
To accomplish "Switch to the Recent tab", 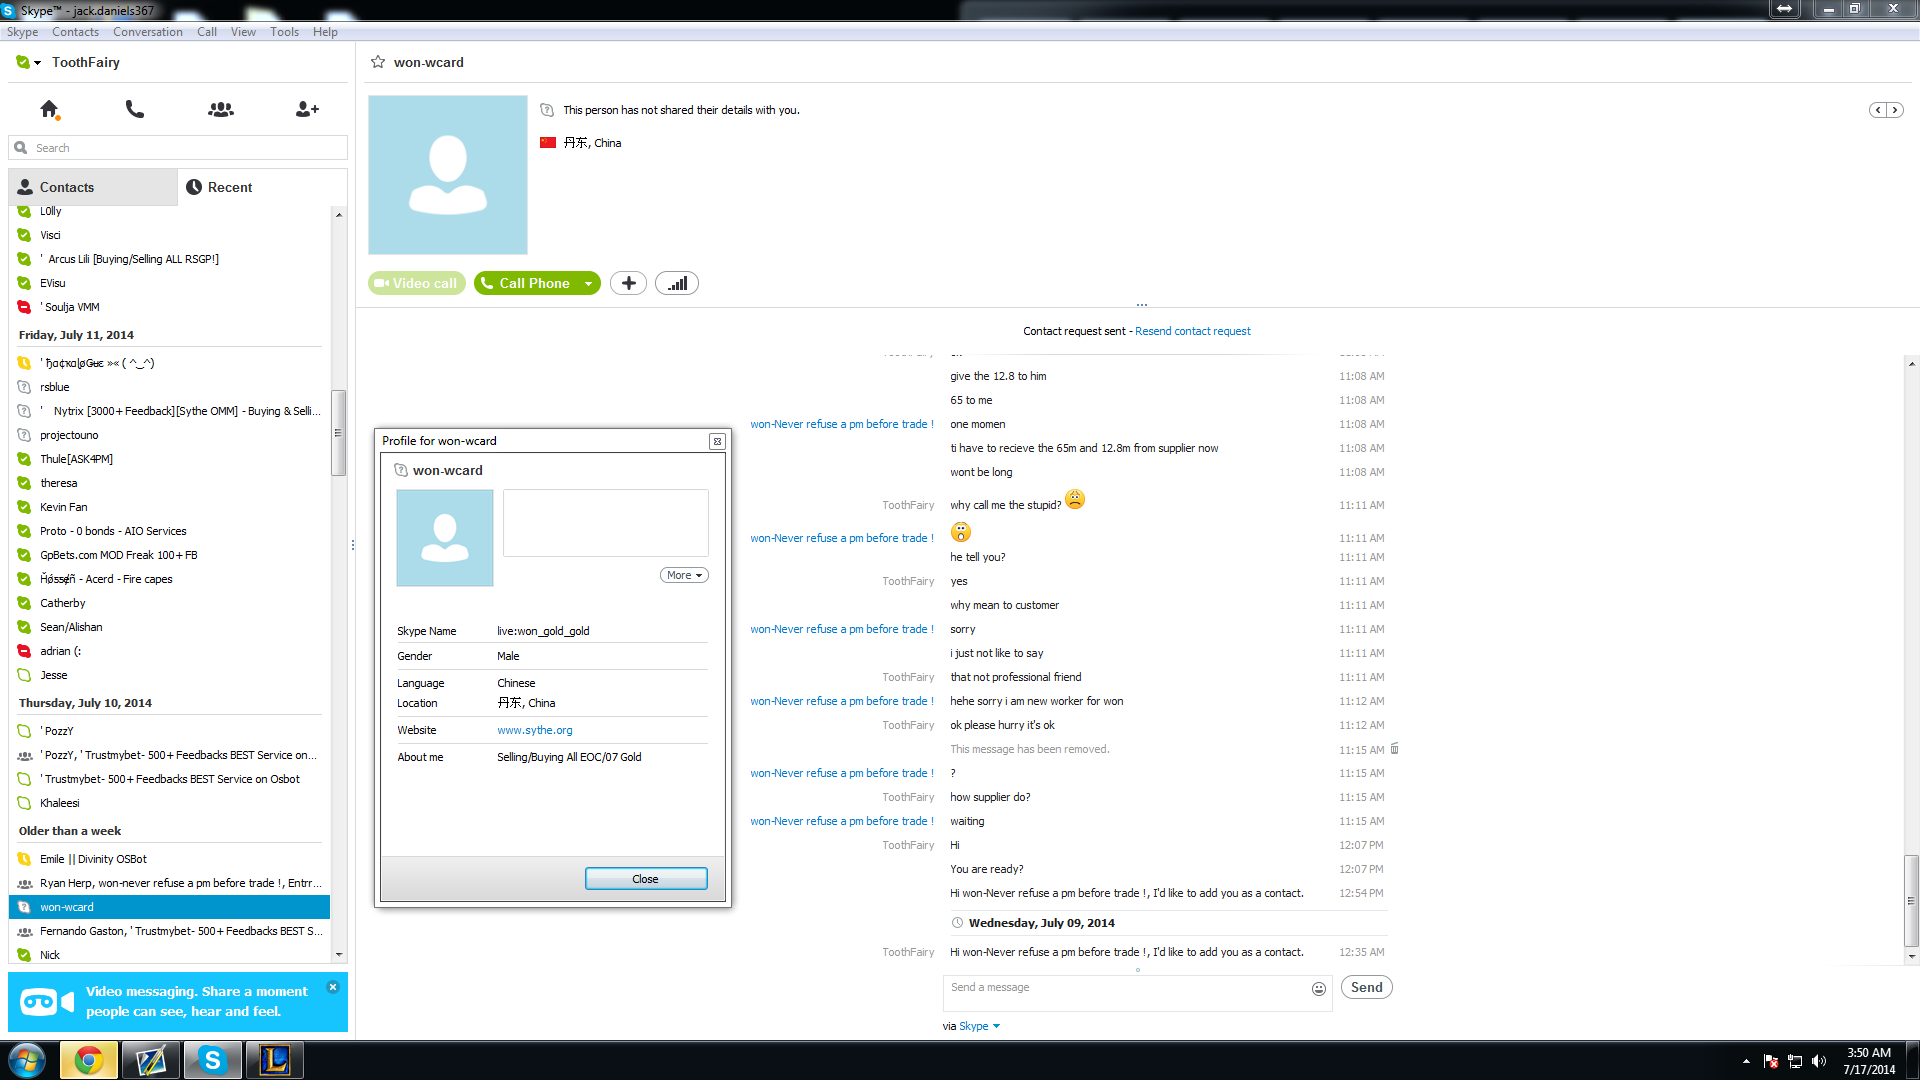I will pos(219,188).
